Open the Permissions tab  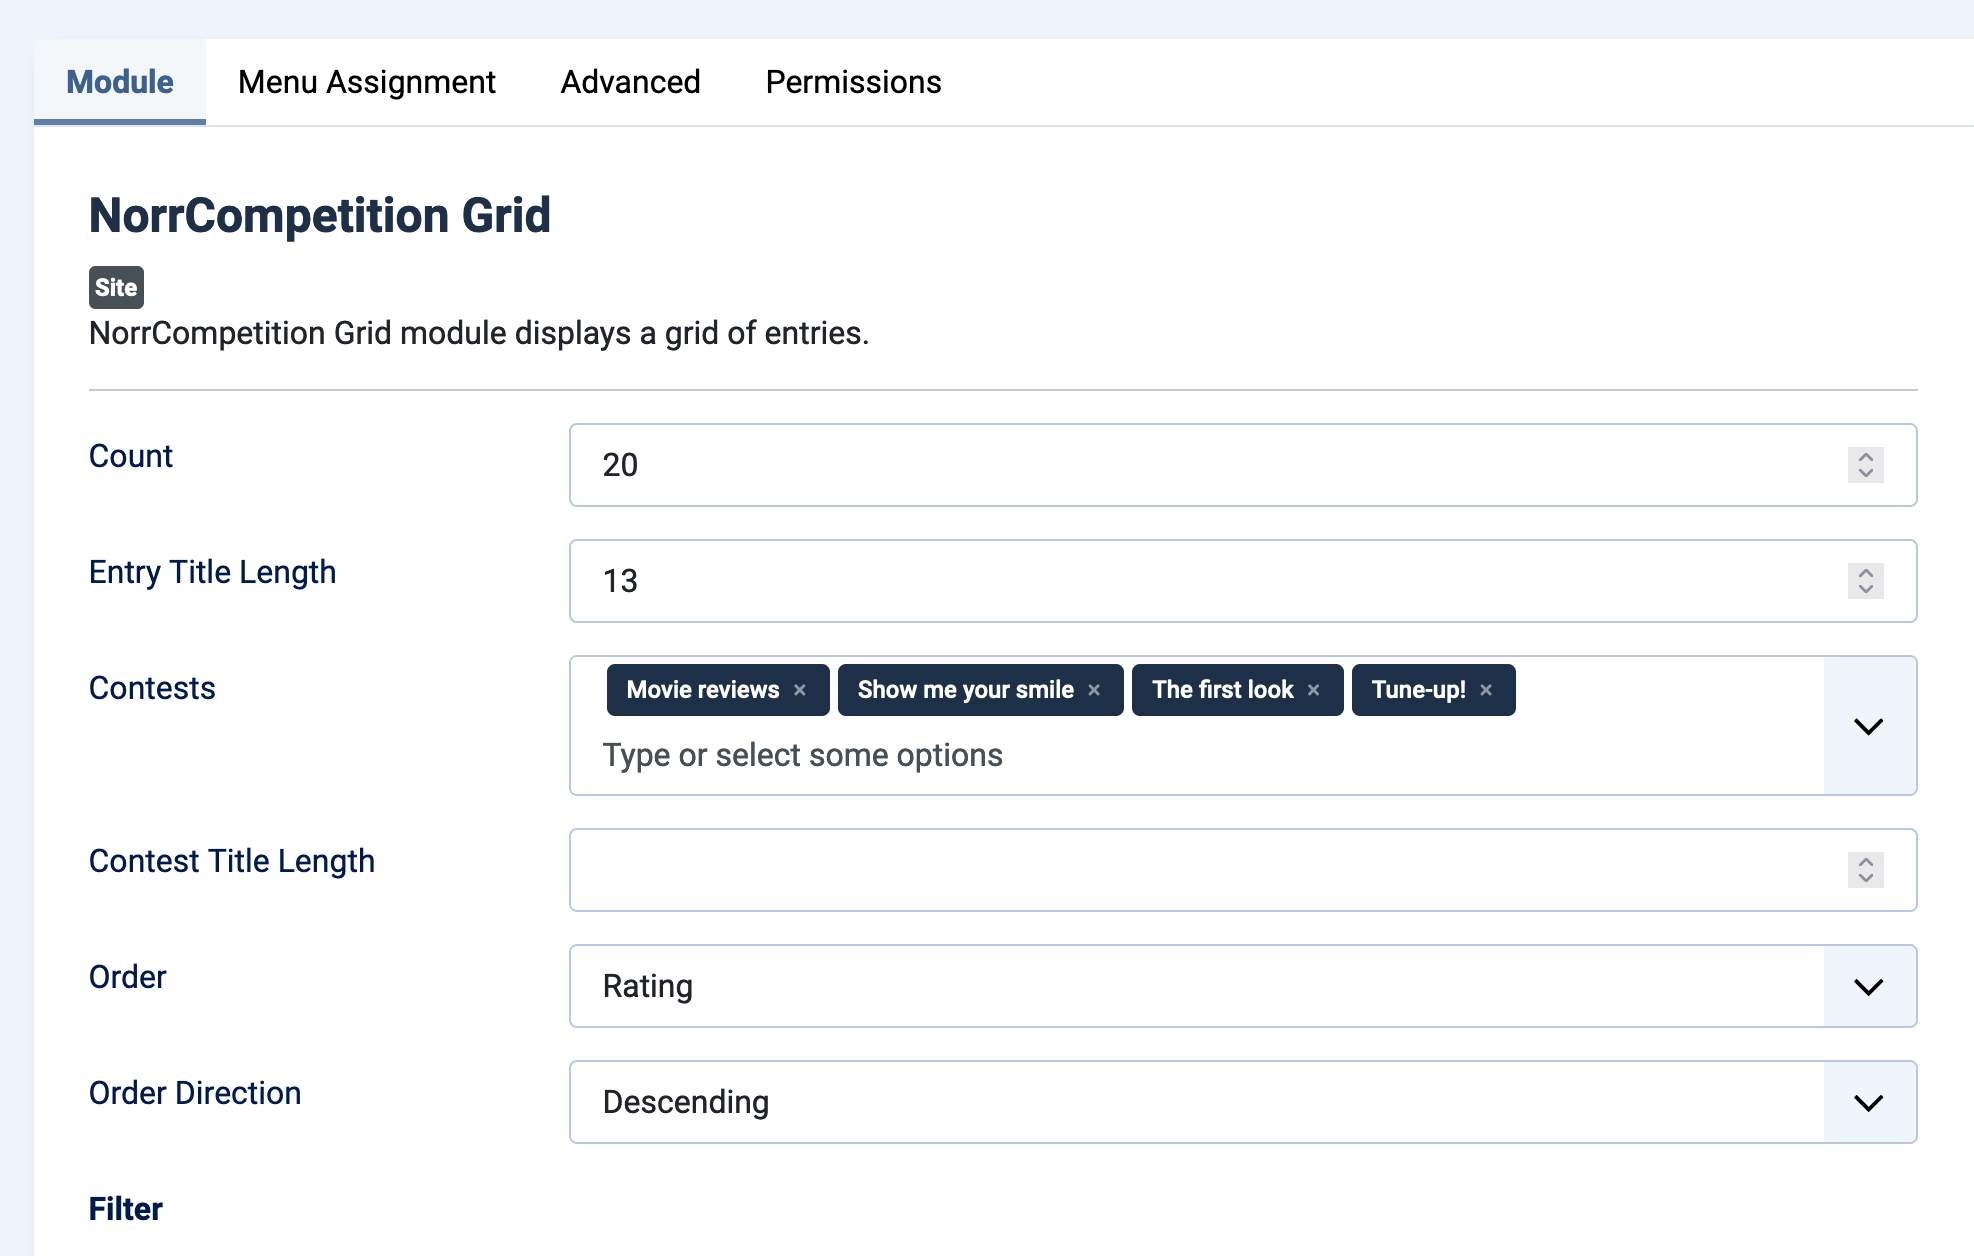tap(853, 82)
